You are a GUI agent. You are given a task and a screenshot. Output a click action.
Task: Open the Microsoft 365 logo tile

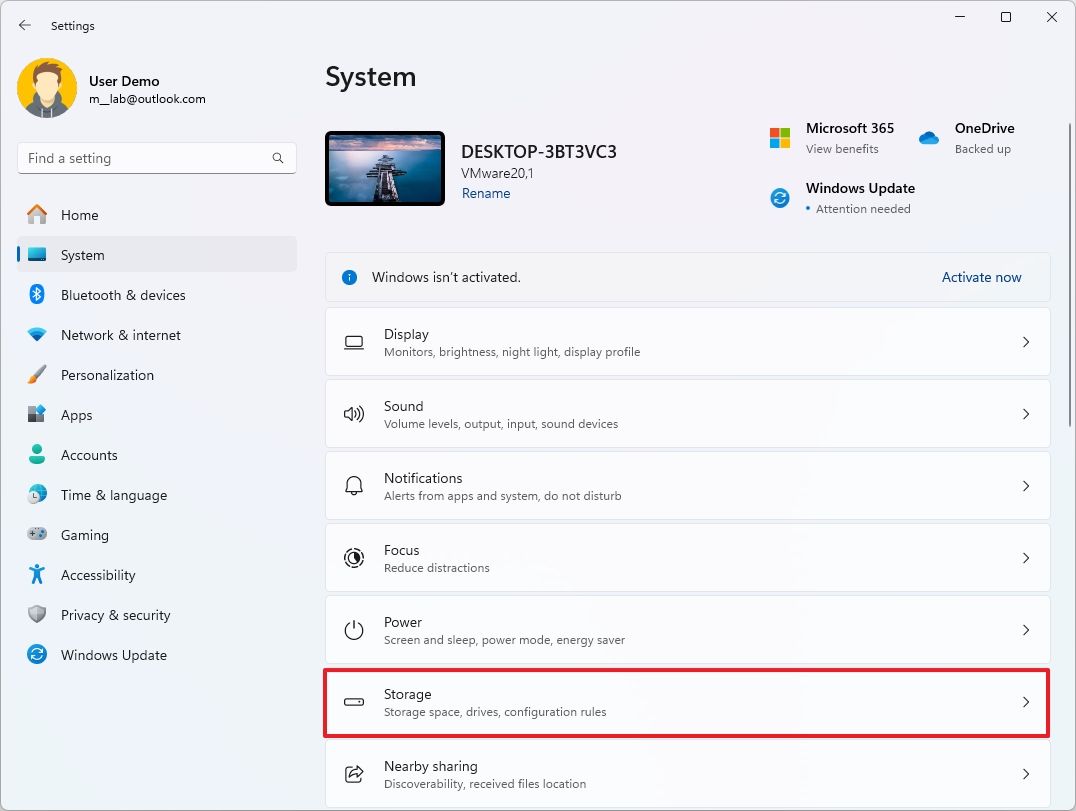click(x=780, y=138)
